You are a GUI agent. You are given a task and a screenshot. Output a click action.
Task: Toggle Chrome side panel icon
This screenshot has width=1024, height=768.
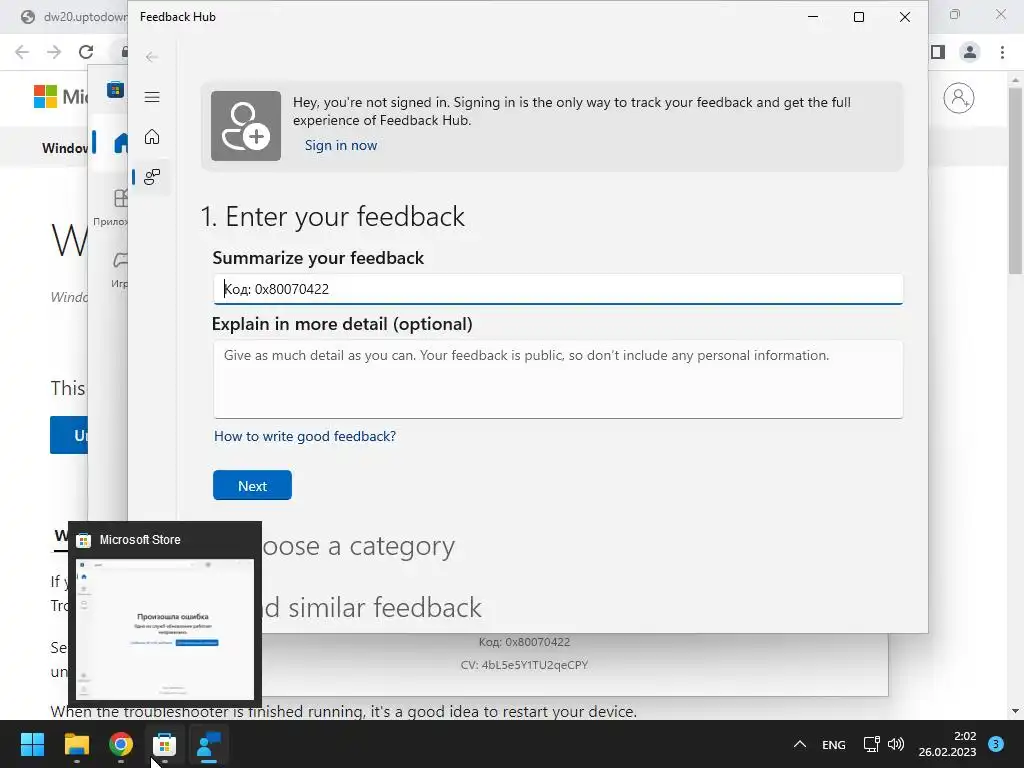[938, 52]
